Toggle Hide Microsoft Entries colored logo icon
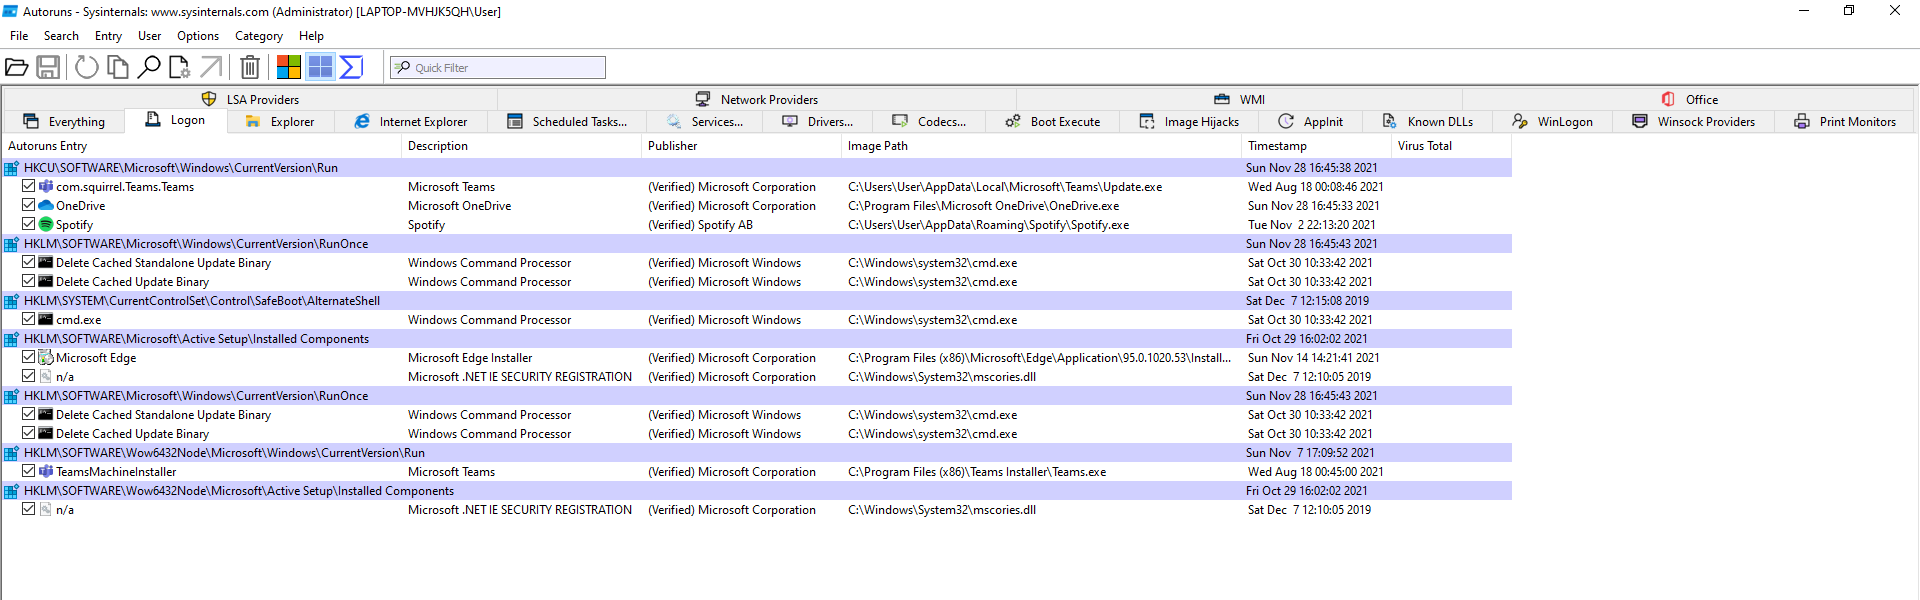 pyautogui.click(x=289, y=67)
